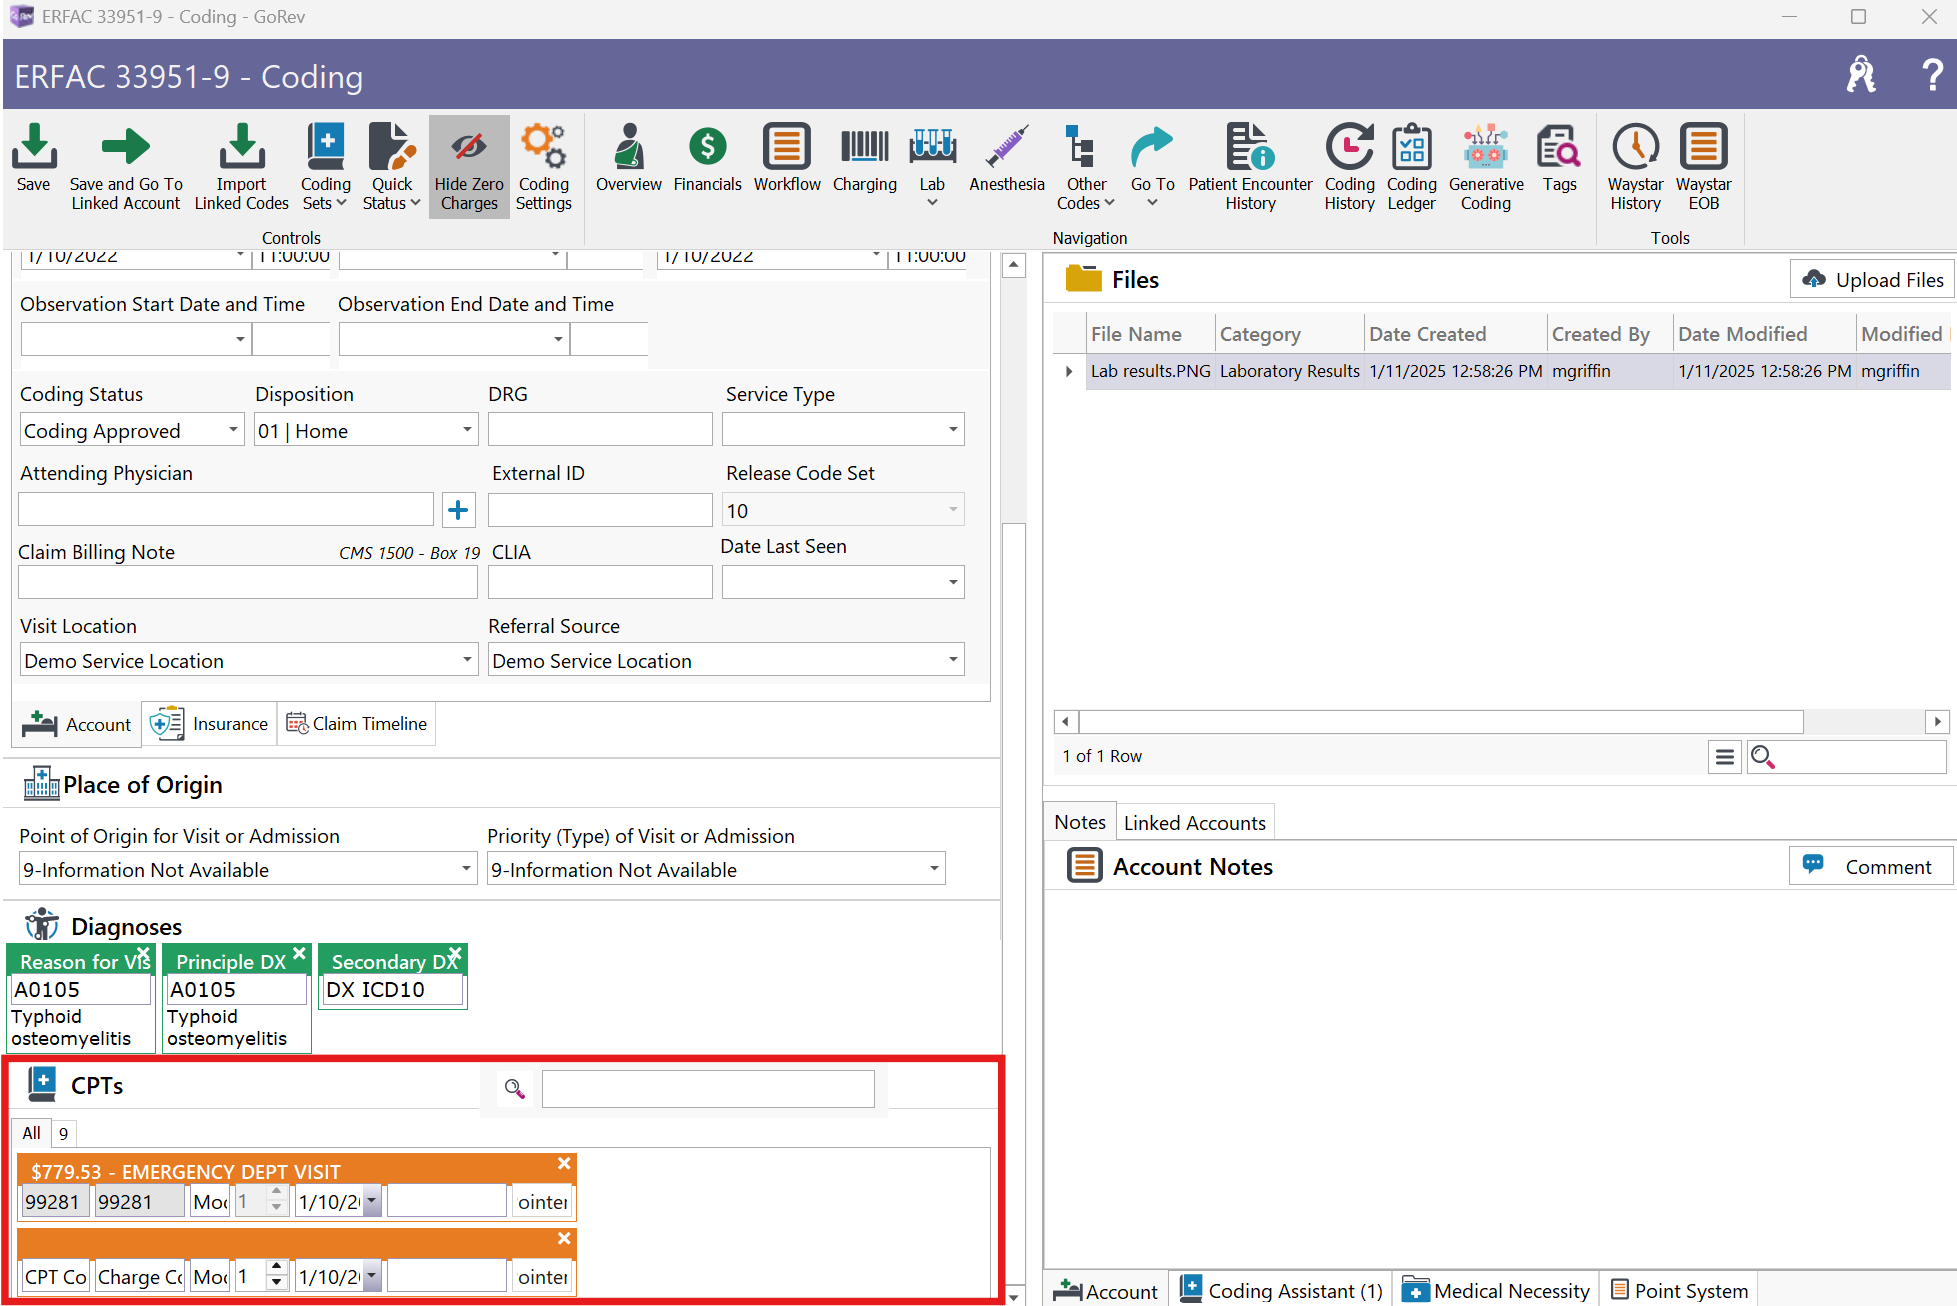
Task: Select the CPTs 9 tab
Action: click(63, 1133)
